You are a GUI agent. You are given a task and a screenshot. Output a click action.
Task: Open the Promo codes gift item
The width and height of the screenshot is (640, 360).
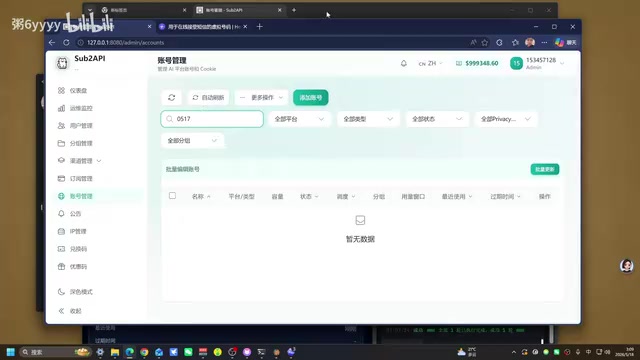click(73, 267)
